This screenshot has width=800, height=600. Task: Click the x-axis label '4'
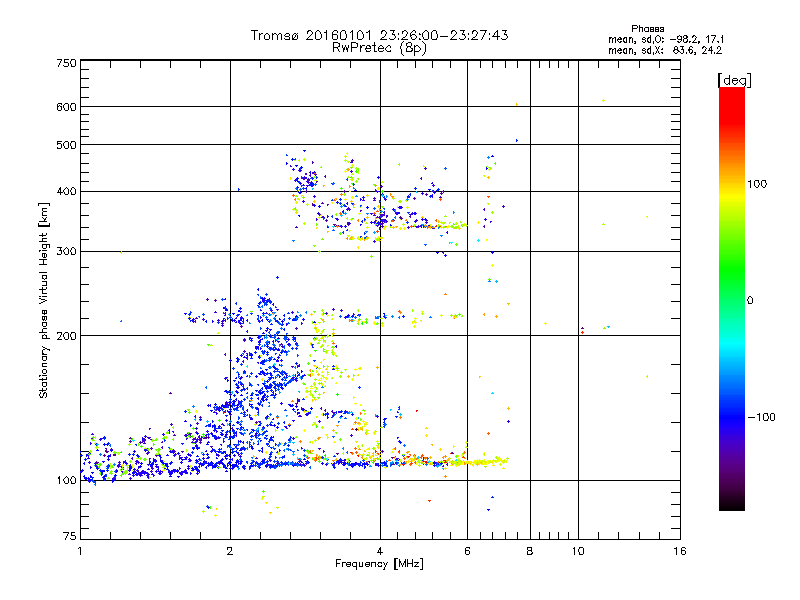pos(380,551)
